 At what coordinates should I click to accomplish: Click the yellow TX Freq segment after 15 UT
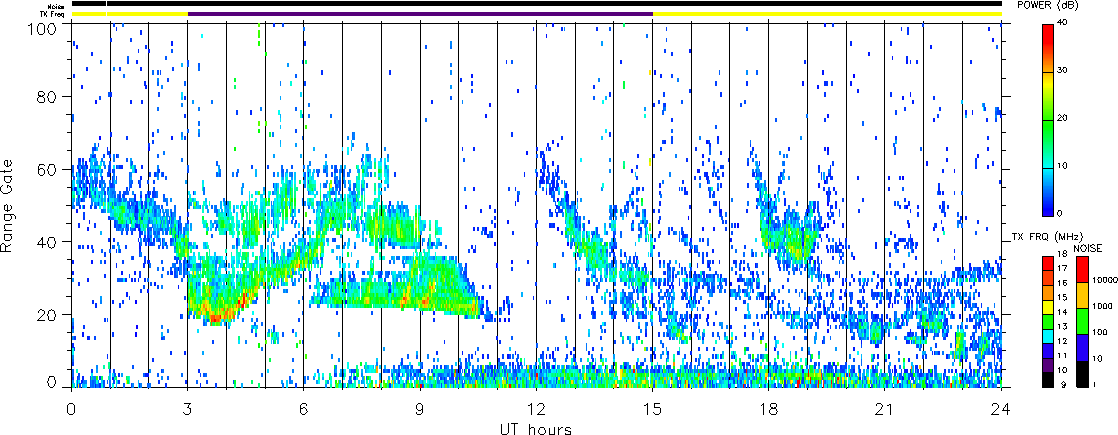tap(828, 14)
